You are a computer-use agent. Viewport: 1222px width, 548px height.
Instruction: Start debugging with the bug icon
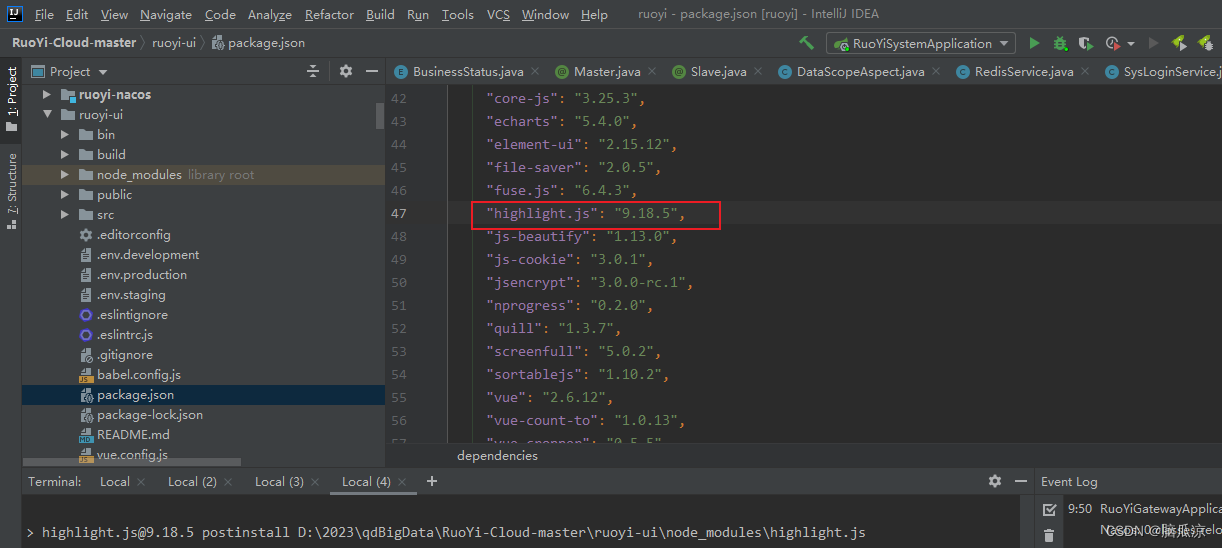coord(1060,43)
